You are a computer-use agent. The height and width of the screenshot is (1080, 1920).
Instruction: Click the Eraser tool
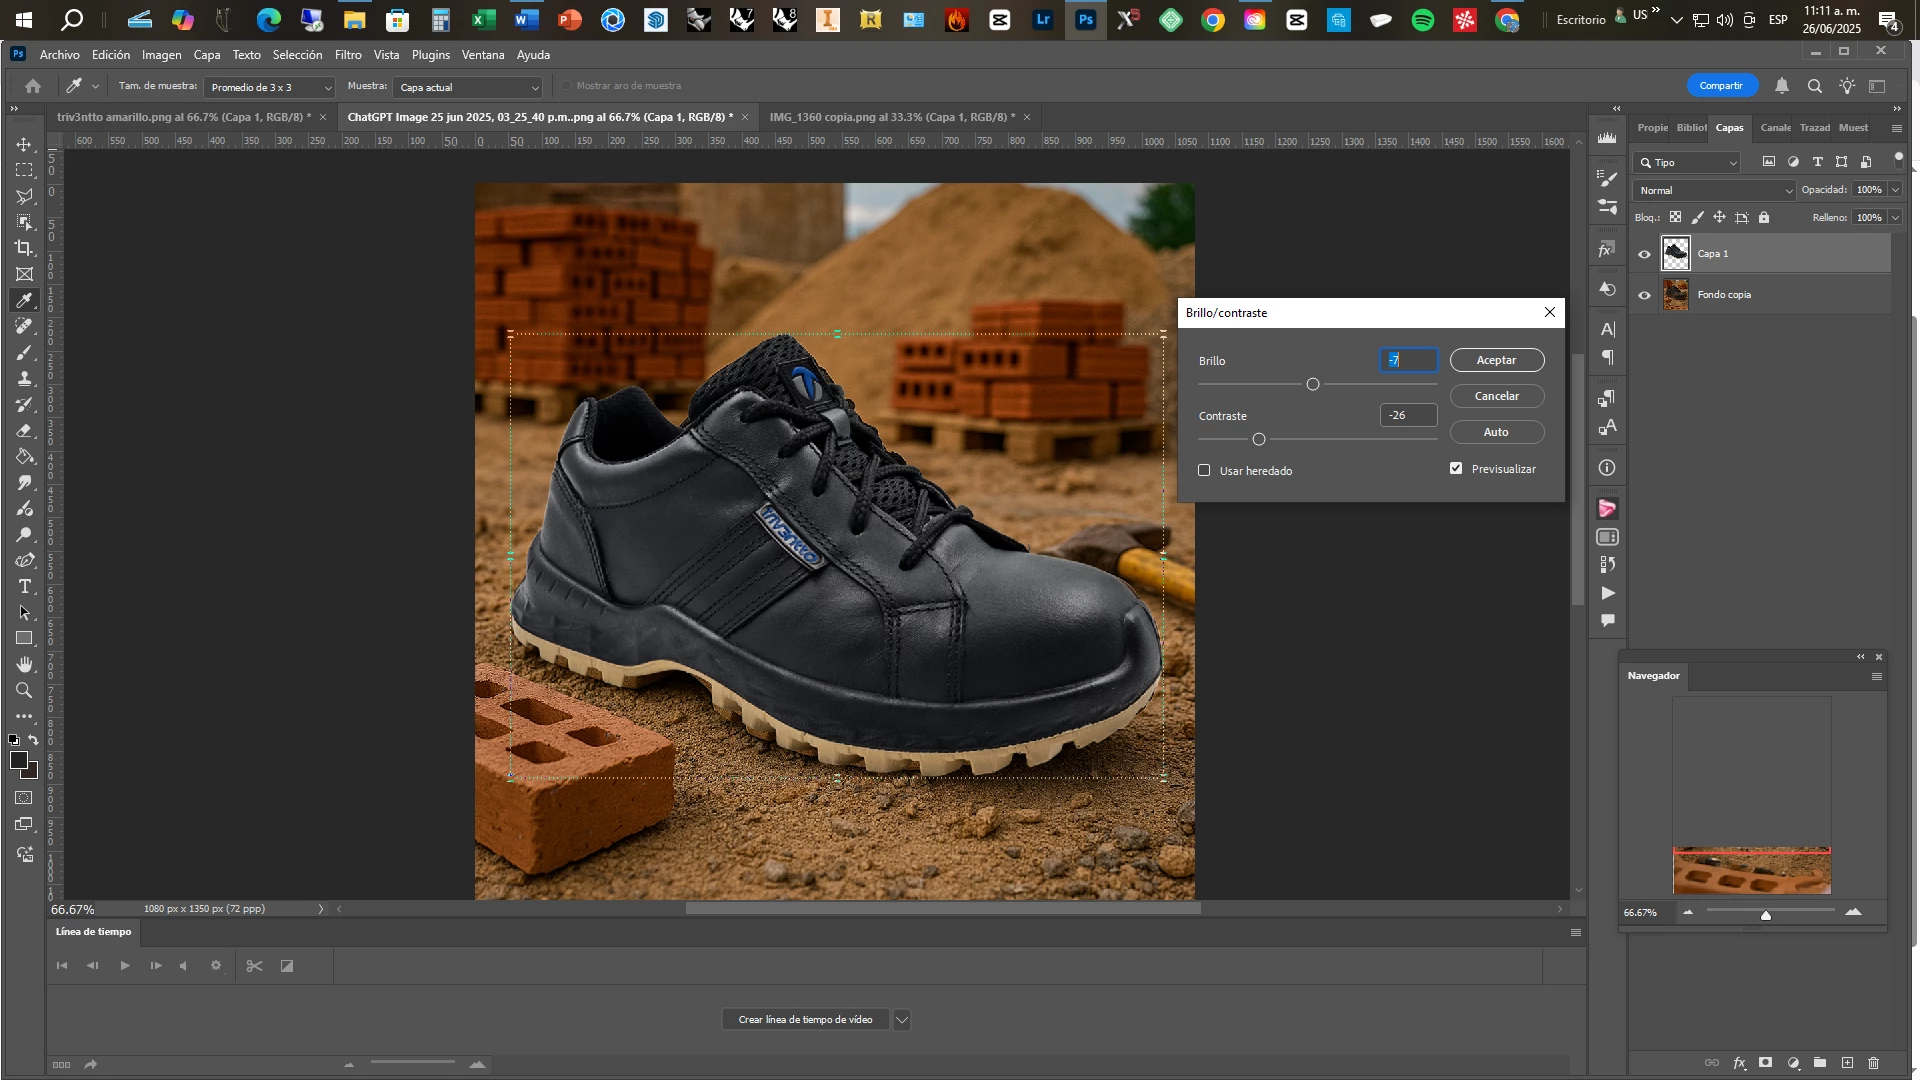[24, 431]
